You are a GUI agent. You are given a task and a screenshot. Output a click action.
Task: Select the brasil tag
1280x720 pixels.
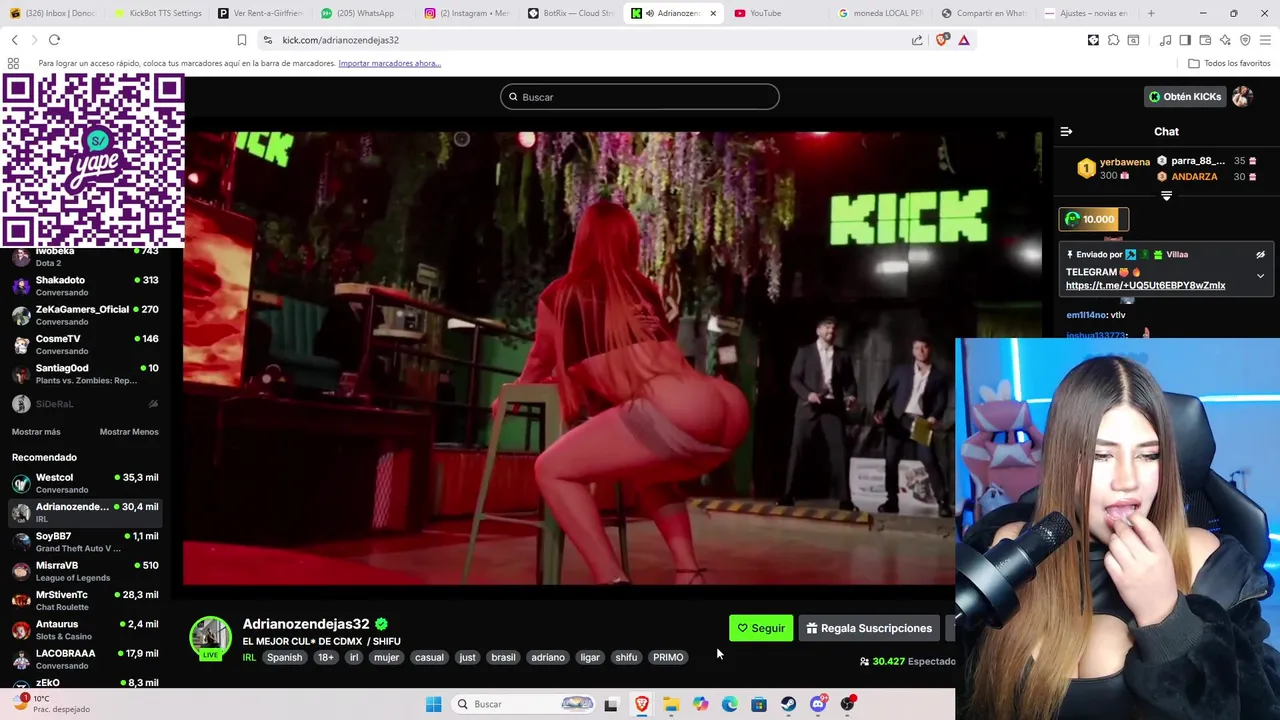click(503, 657)
